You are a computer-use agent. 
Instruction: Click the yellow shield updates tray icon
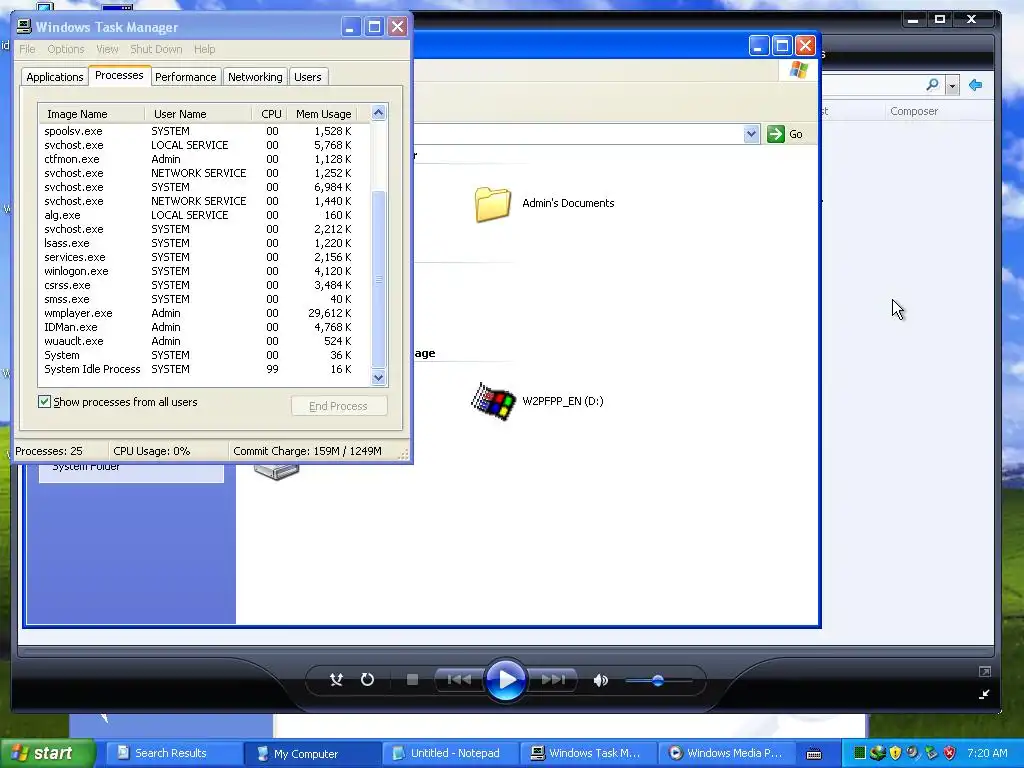click(x=895, y=753)
